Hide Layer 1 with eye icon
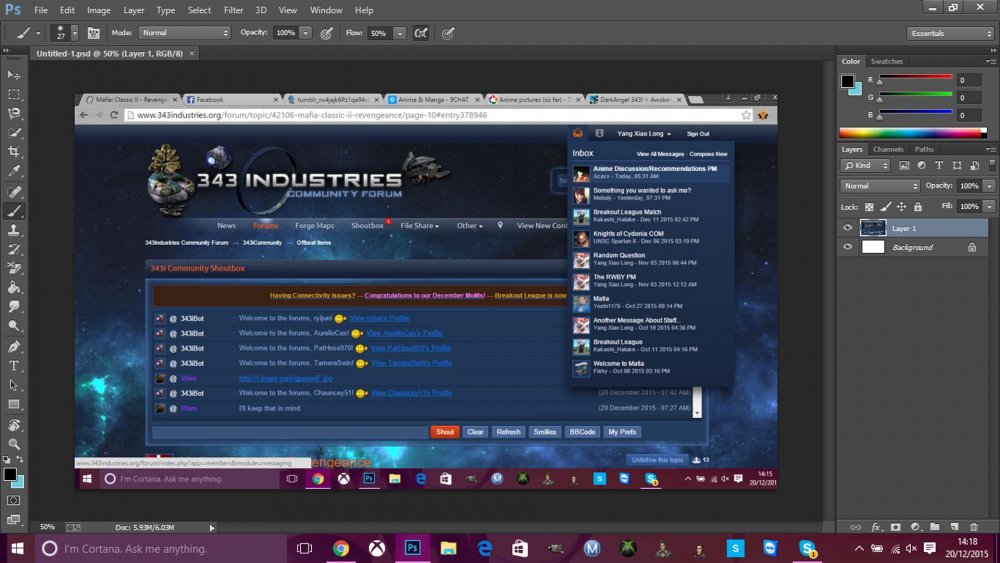The width and height of the screenshot is (1000, 563). (848, 228)
